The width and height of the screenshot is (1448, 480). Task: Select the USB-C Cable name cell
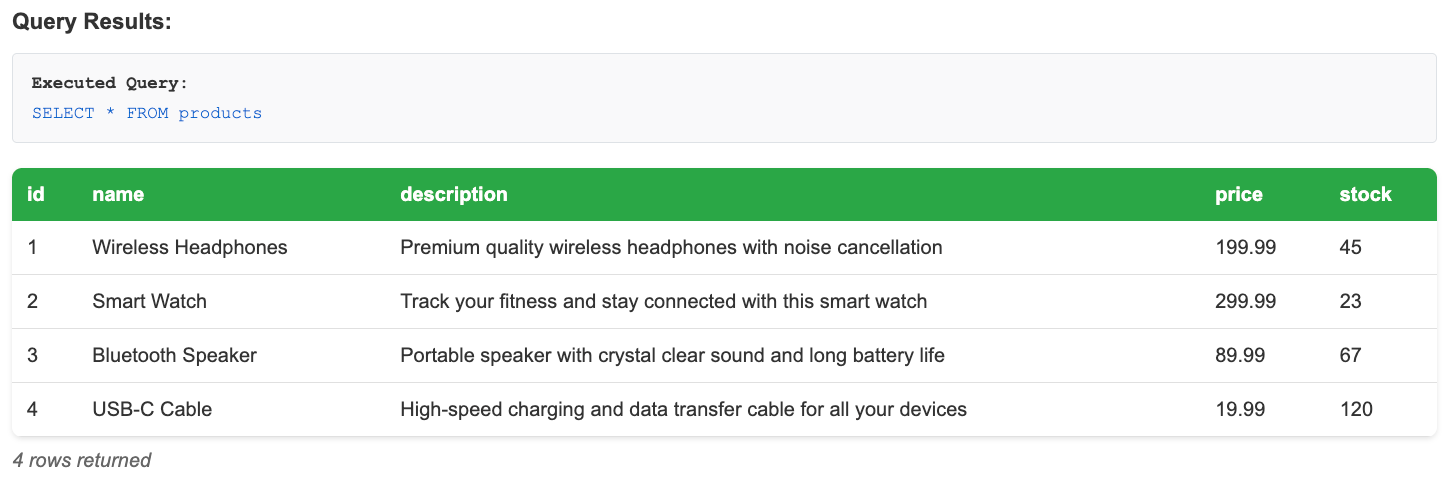click(152, 409)
